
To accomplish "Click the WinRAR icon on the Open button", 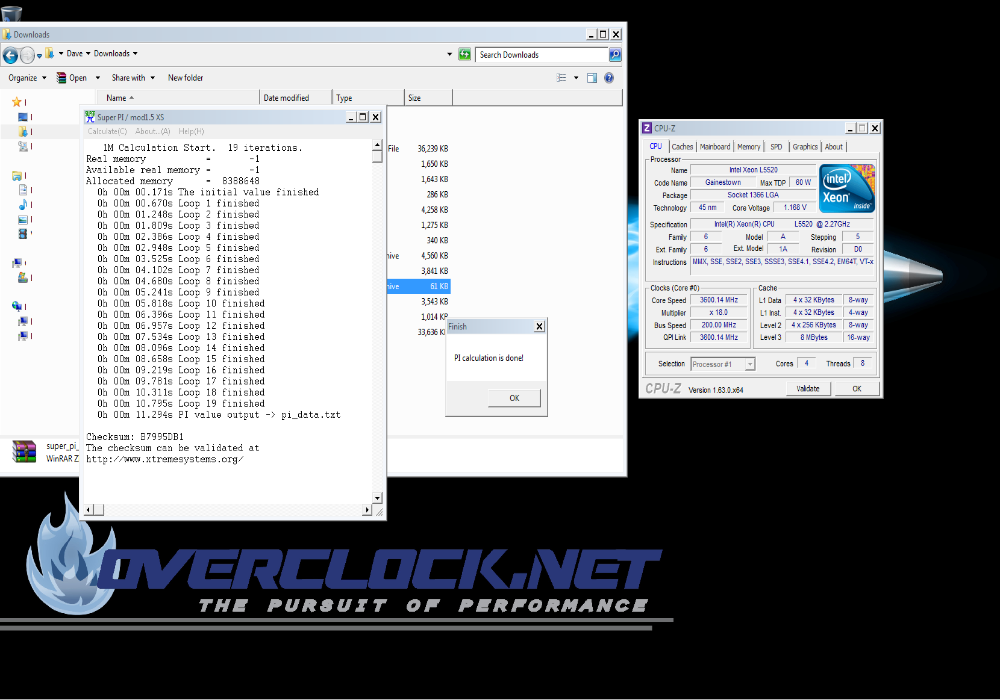I will [61, 78].
